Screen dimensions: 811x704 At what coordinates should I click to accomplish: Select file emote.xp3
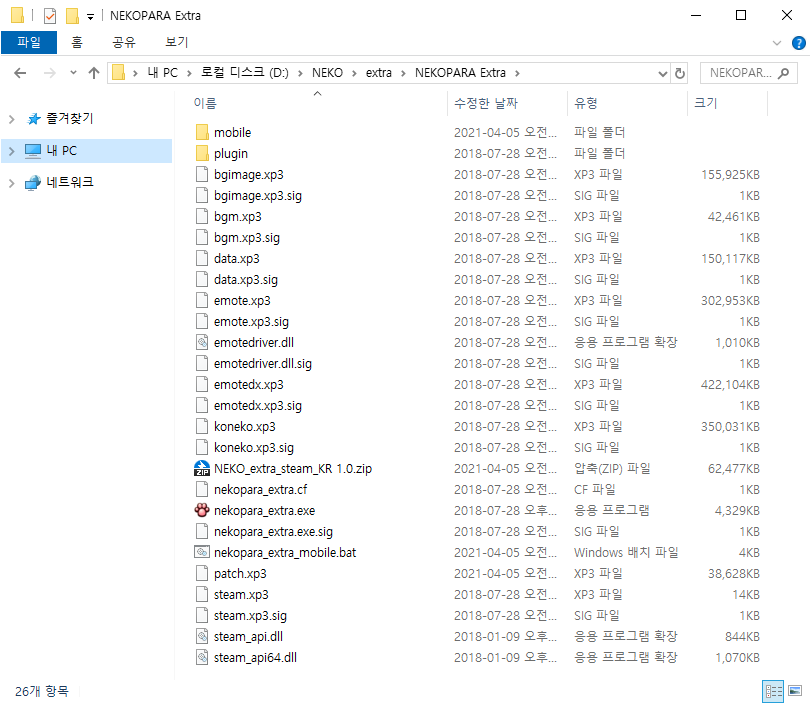tap(242, 301)
